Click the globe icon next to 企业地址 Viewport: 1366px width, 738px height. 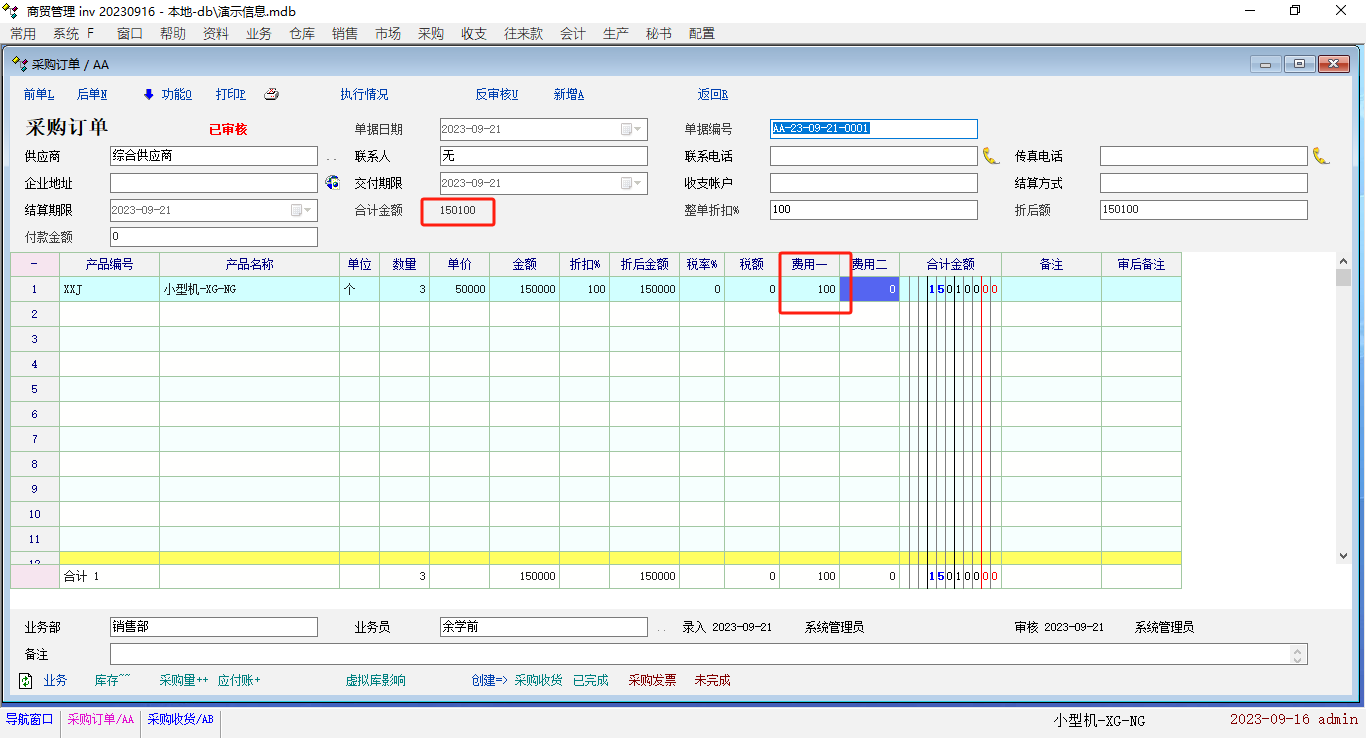(x=333, y=183)
